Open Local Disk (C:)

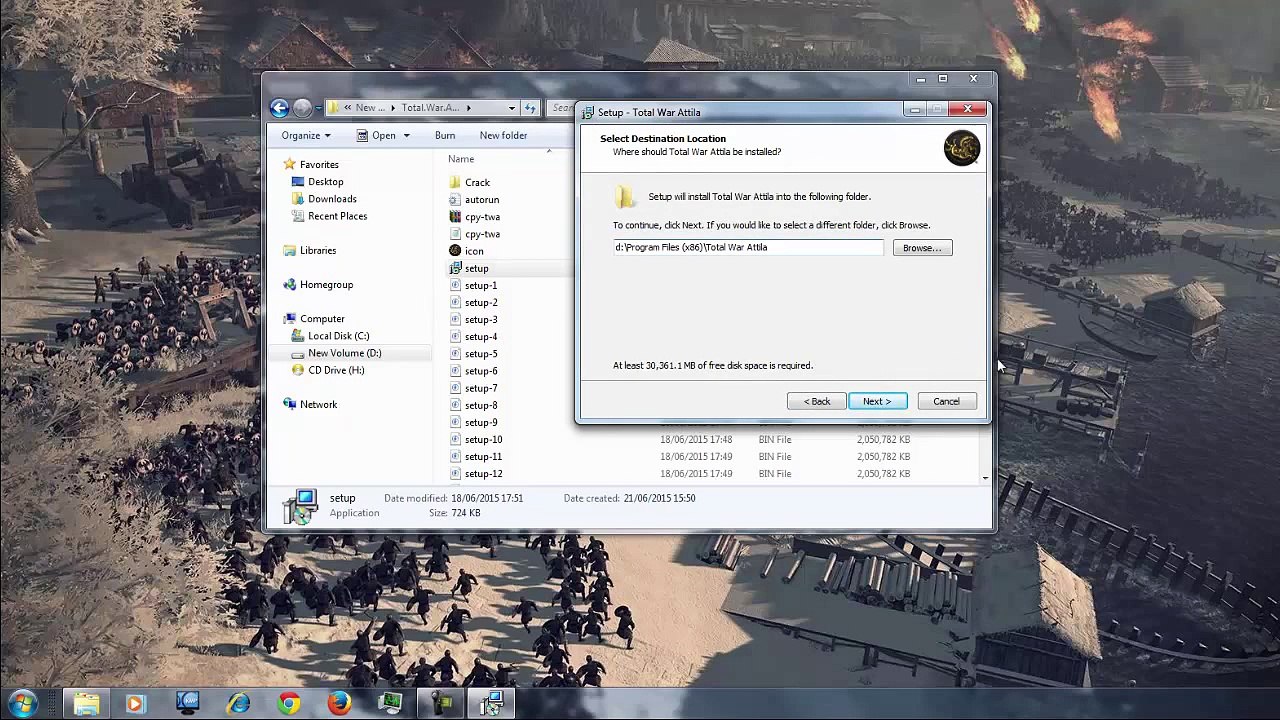coord(330,336)
